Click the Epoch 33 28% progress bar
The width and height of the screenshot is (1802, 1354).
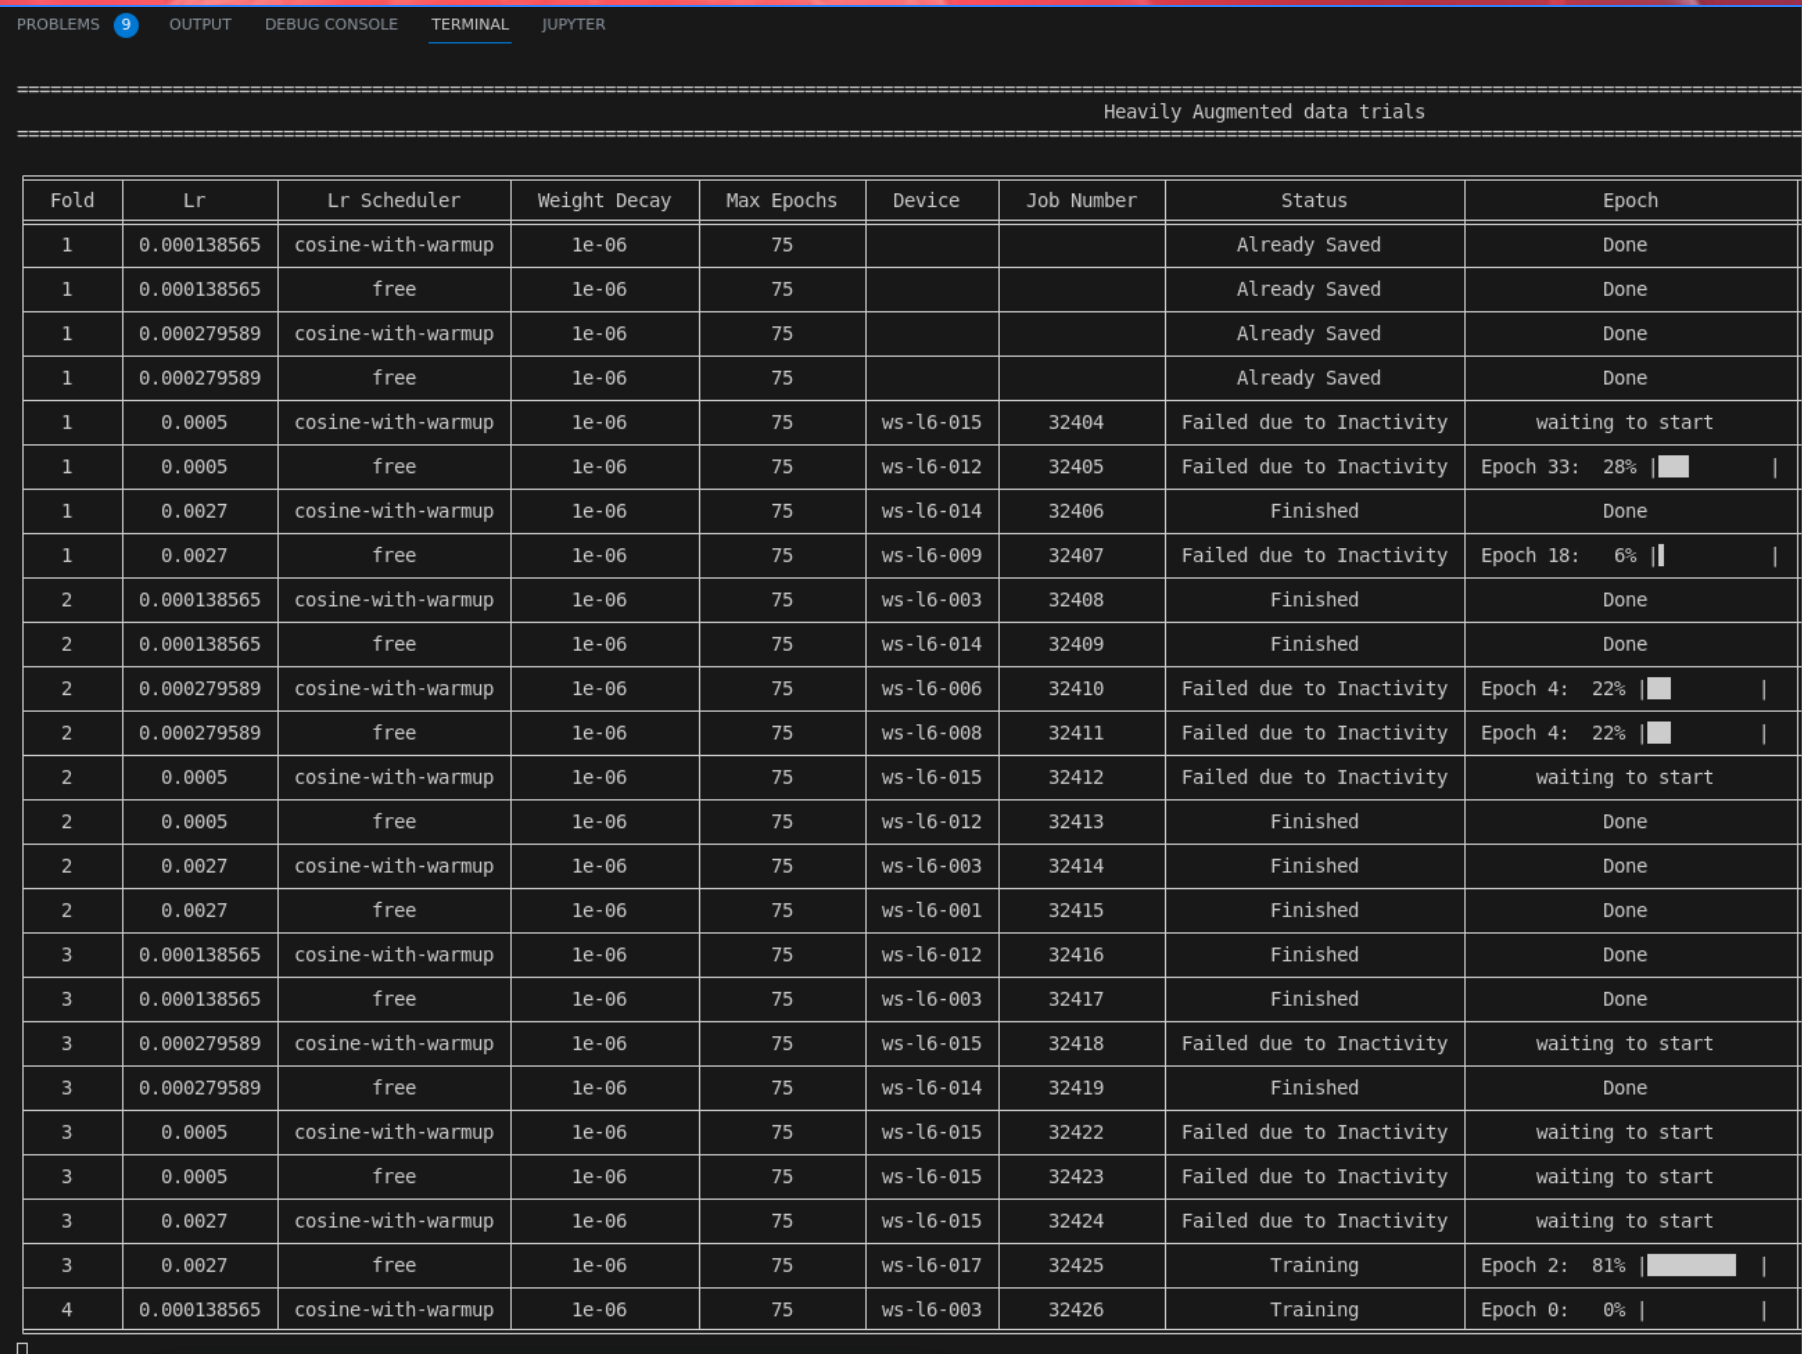pyautogui.click(x=1714, y=466)
